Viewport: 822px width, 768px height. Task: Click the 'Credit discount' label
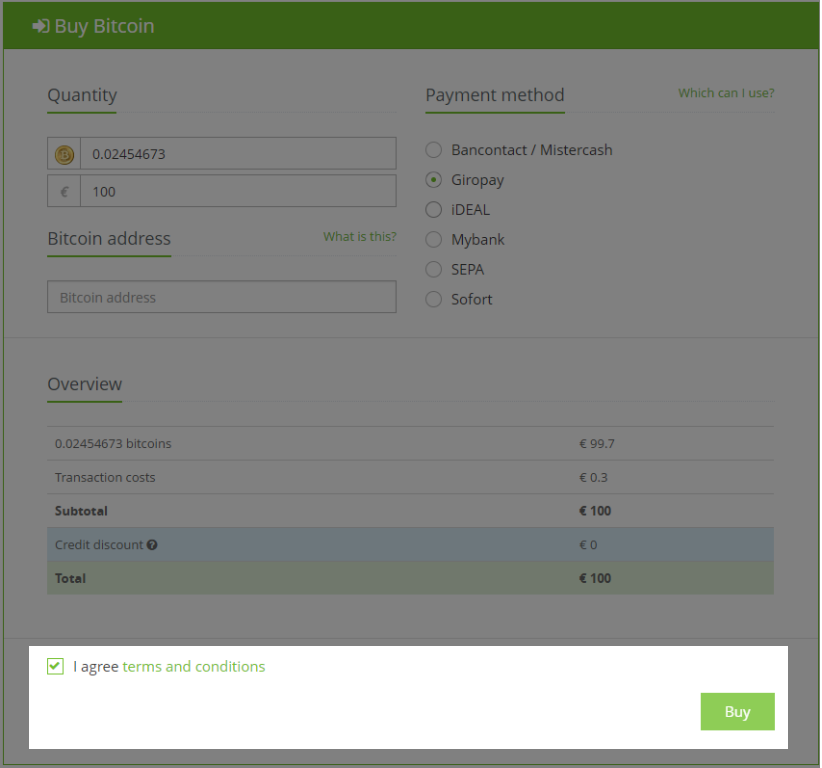[x=99, y=545]
